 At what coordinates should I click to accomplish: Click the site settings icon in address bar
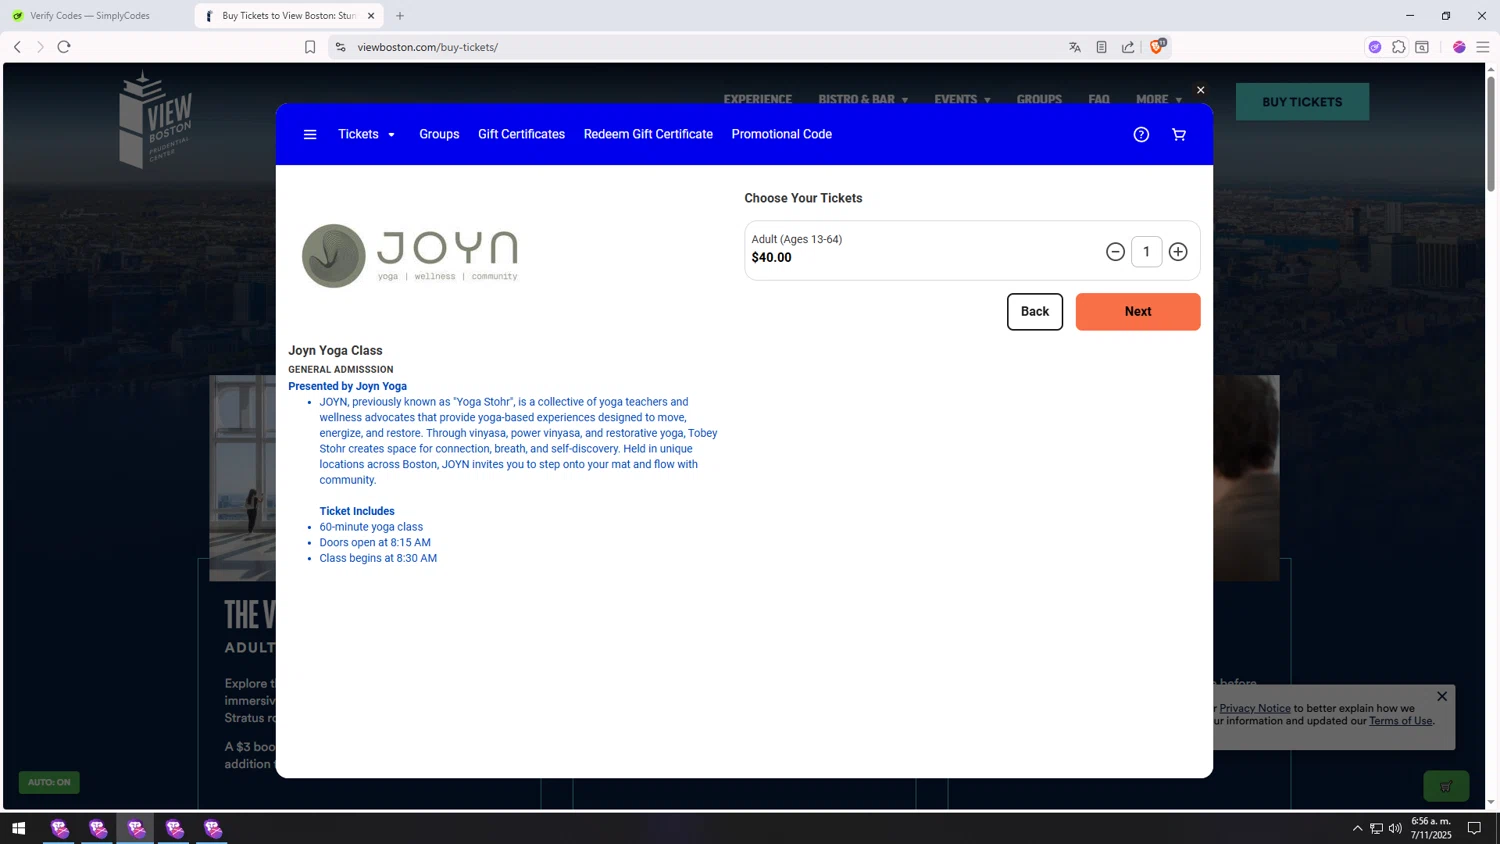tap(340, 47)
